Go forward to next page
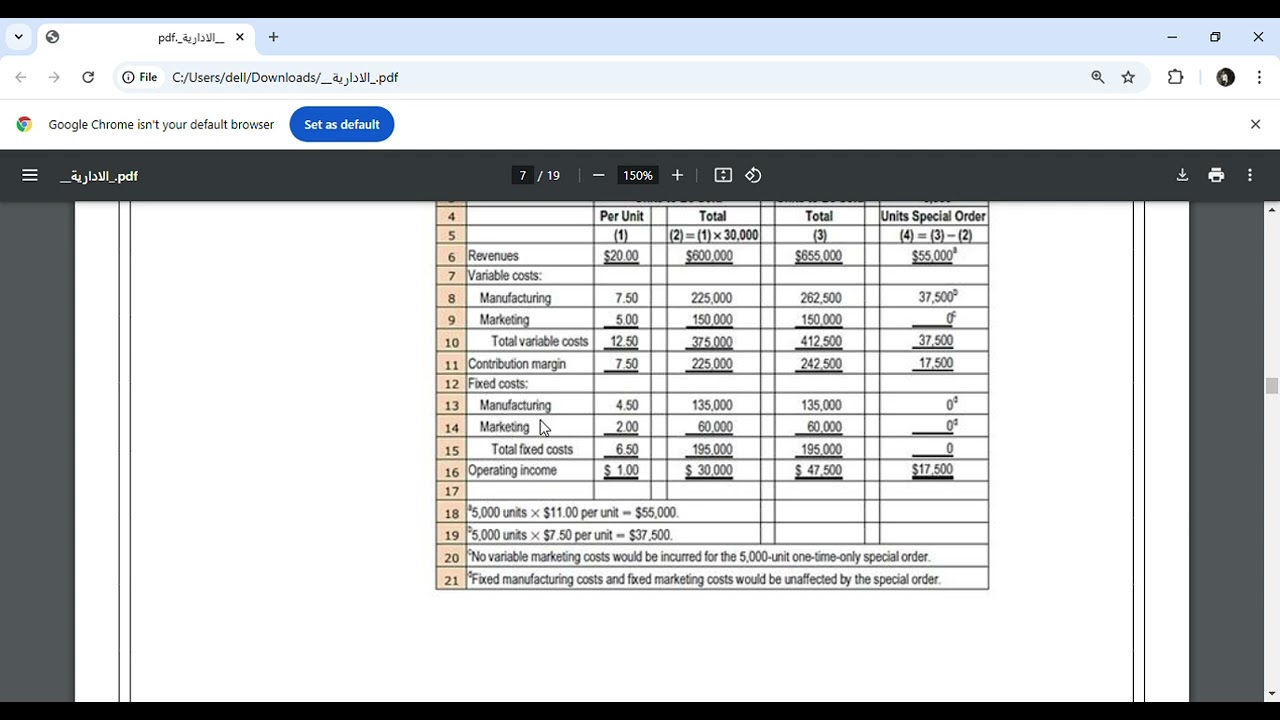Screen dimensions: 1280x720 tap(54, 77)
